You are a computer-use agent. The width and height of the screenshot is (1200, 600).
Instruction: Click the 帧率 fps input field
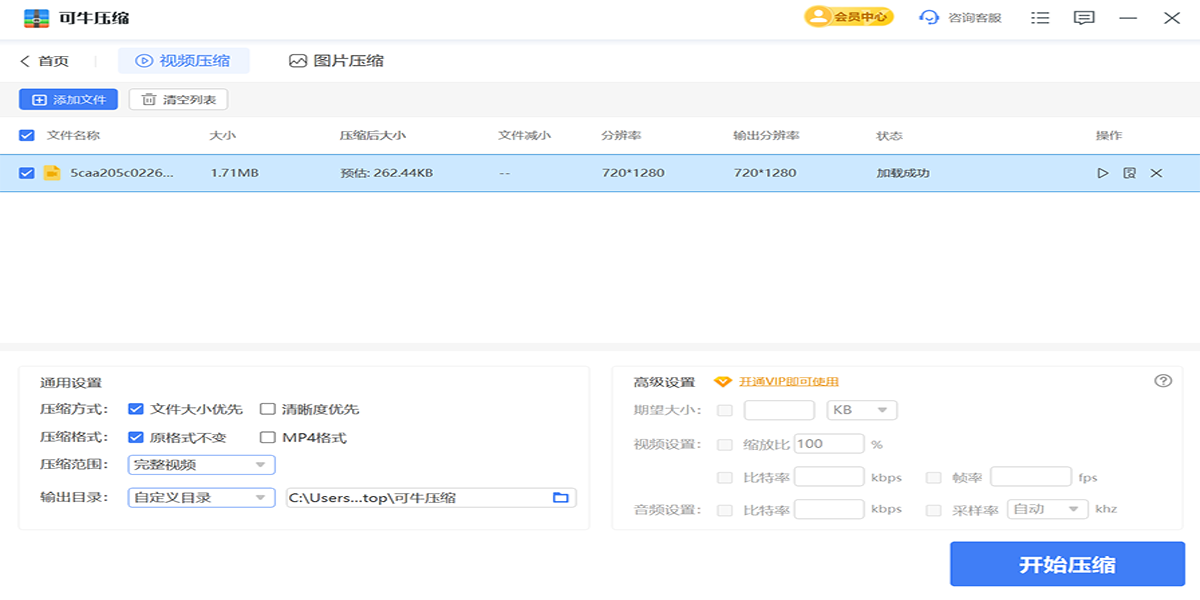[x=1031, y=477]
